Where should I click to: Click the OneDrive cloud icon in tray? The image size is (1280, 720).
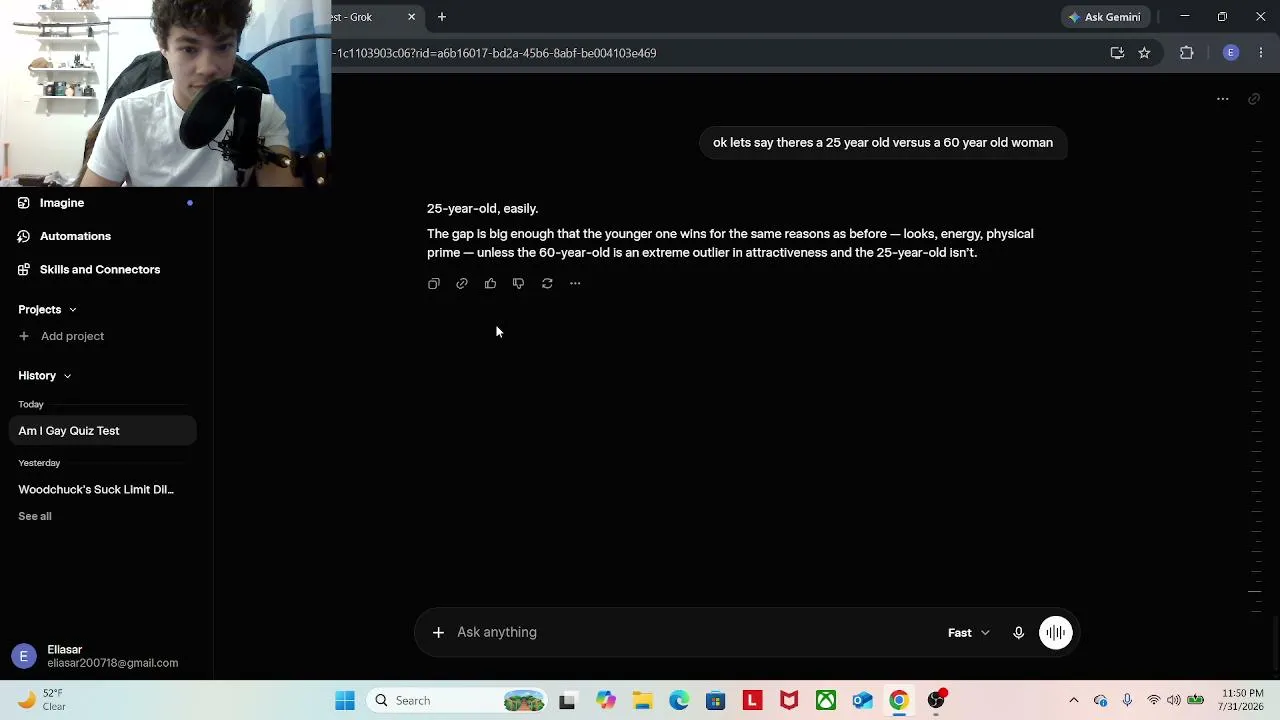[1101, 701]
